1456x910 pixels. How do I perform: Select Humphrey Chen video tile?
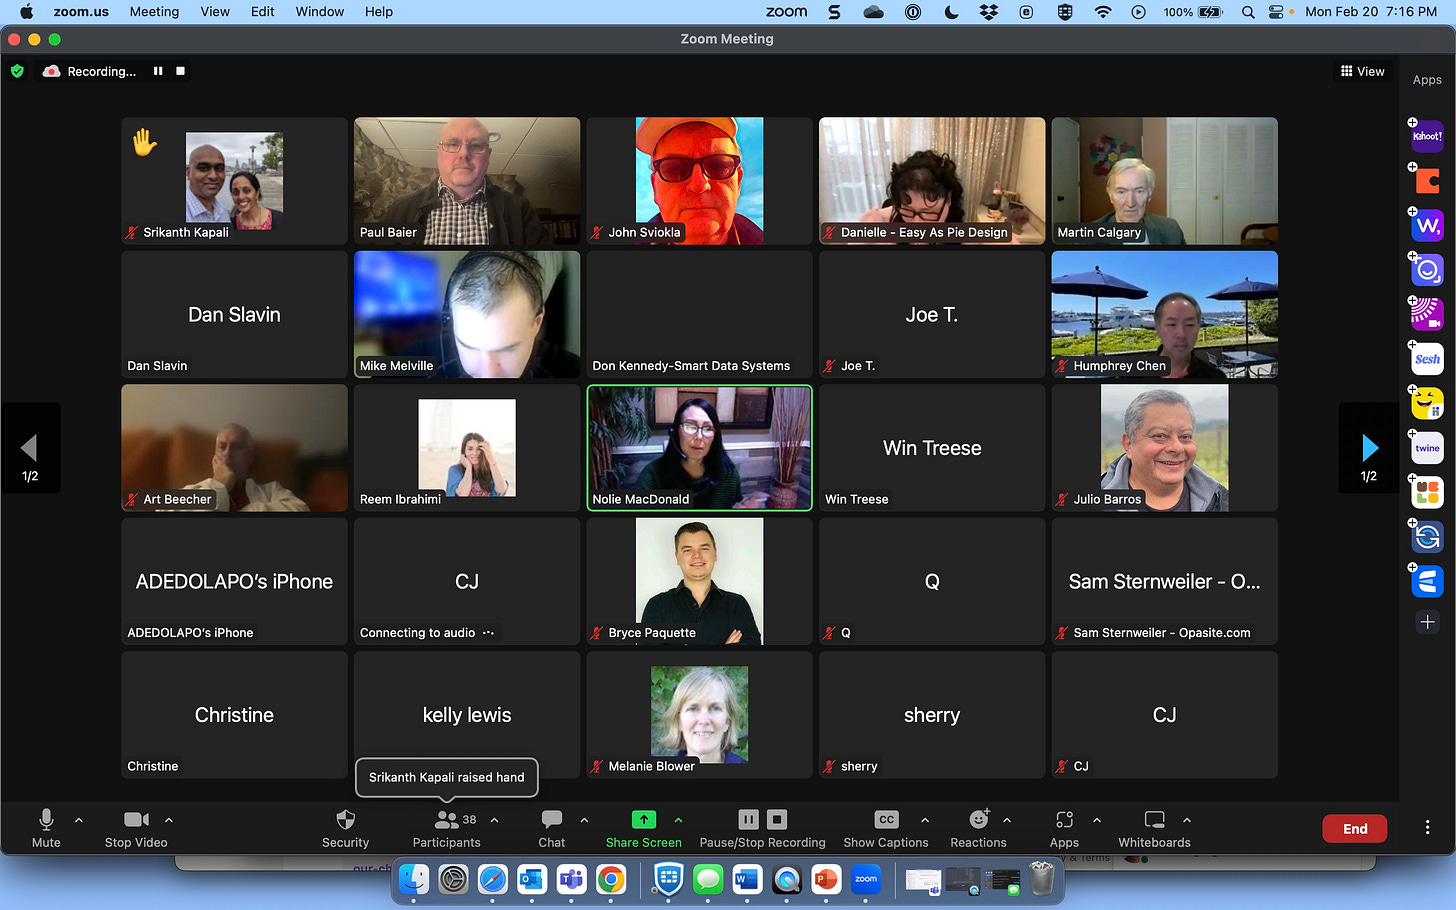[1164, 314]
